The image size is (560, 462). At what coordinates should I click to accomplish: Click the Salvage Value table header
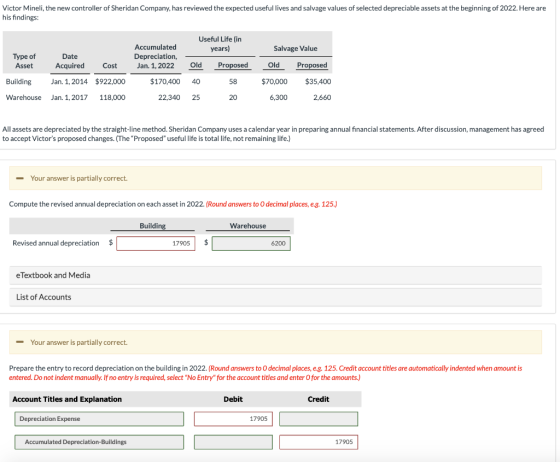295,49
